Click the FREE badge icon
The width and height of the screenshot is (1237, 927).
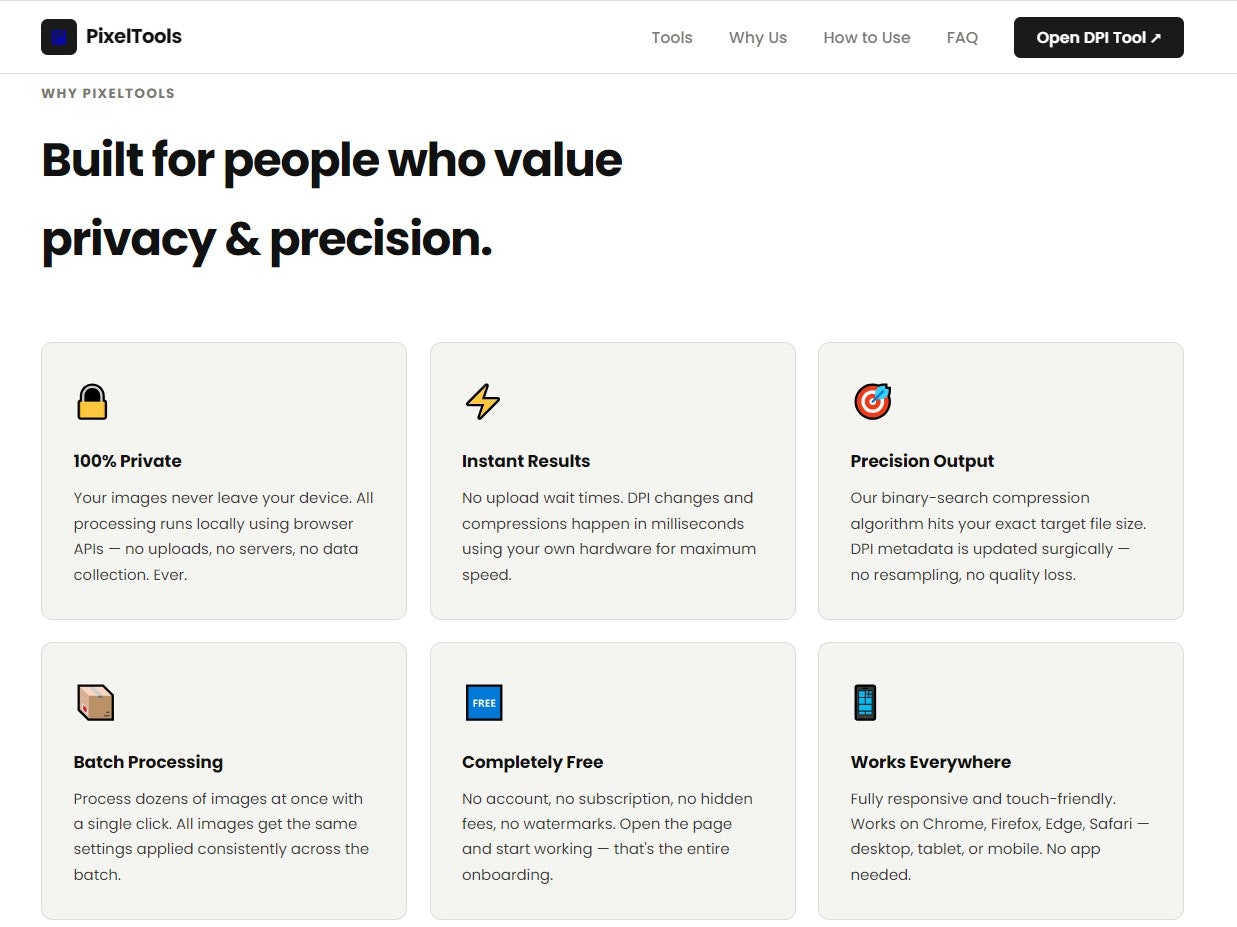coord(484,702)
